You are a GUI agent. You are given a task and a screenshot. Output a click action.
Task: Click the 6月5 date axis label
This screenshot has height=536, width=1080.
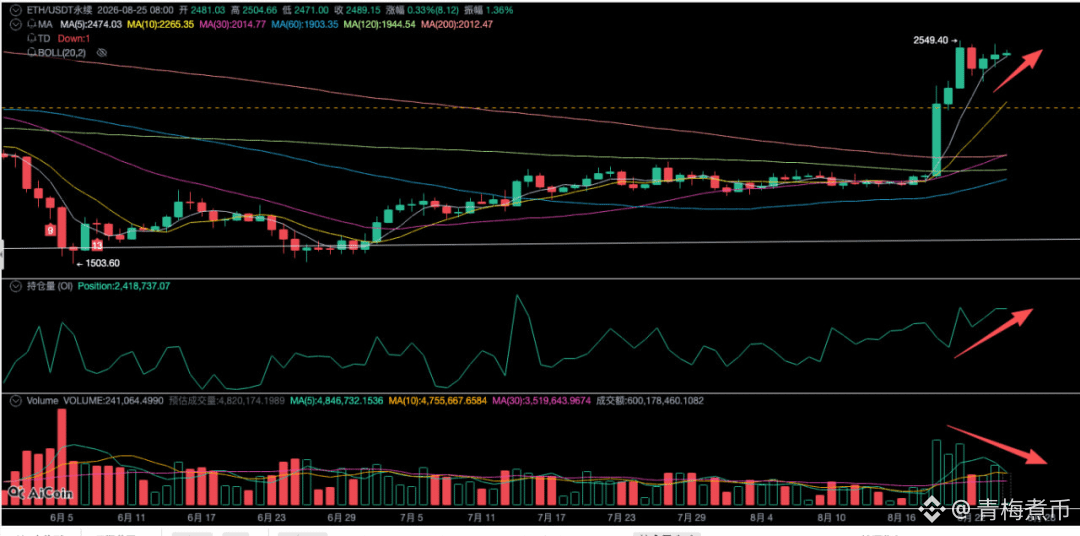click(x=61, y=517)
